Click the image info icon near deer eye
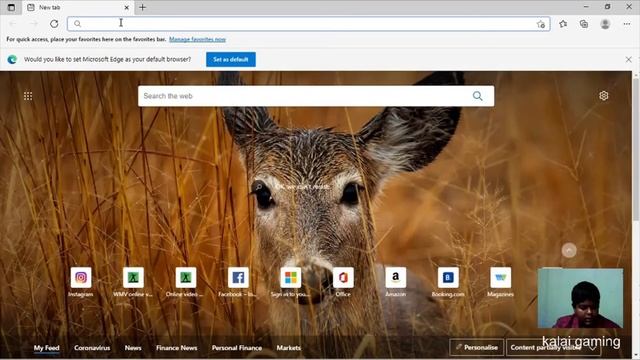The image size is (640, 360). pyautogui.click(x=258, y=187)
